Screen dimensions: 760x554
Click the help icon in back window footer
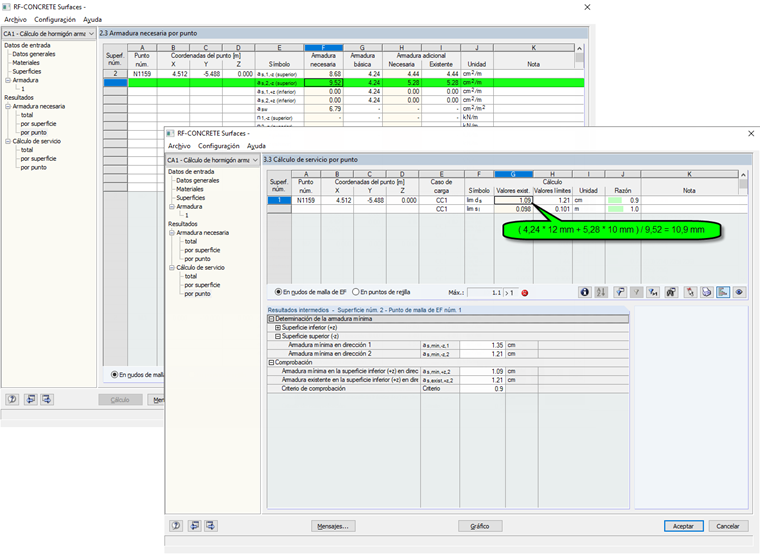click(x=12, y=399)
